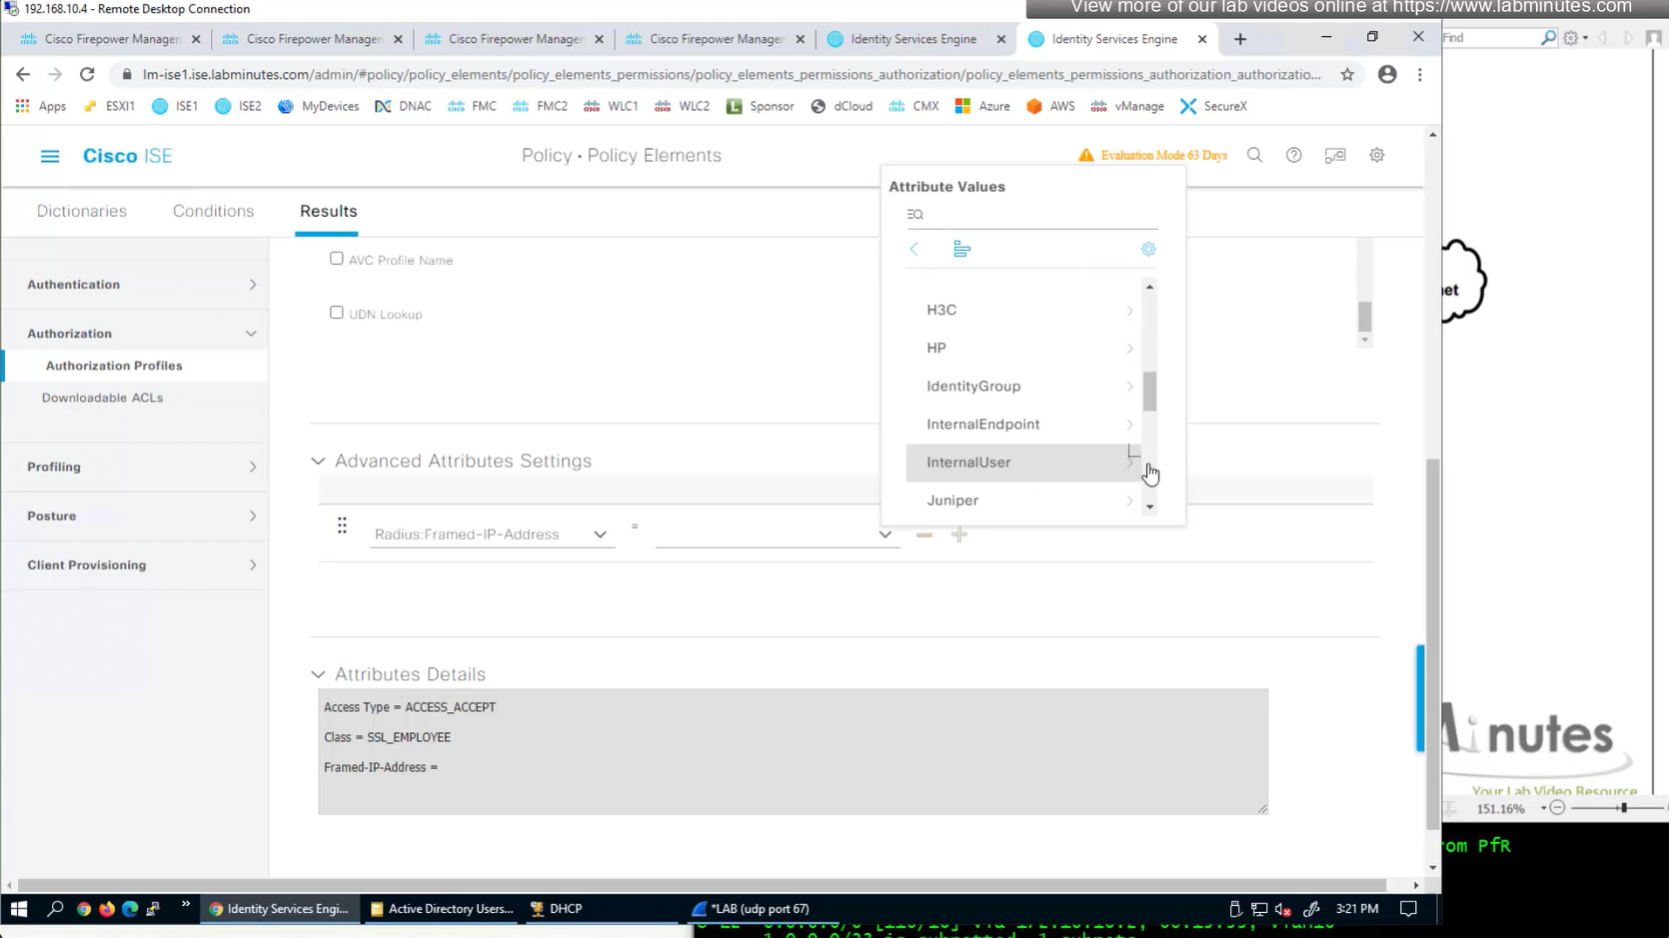
Task: Collapse the Advanced Attributes Settings section
Action: pyautogui.click(x=318, y=461)
